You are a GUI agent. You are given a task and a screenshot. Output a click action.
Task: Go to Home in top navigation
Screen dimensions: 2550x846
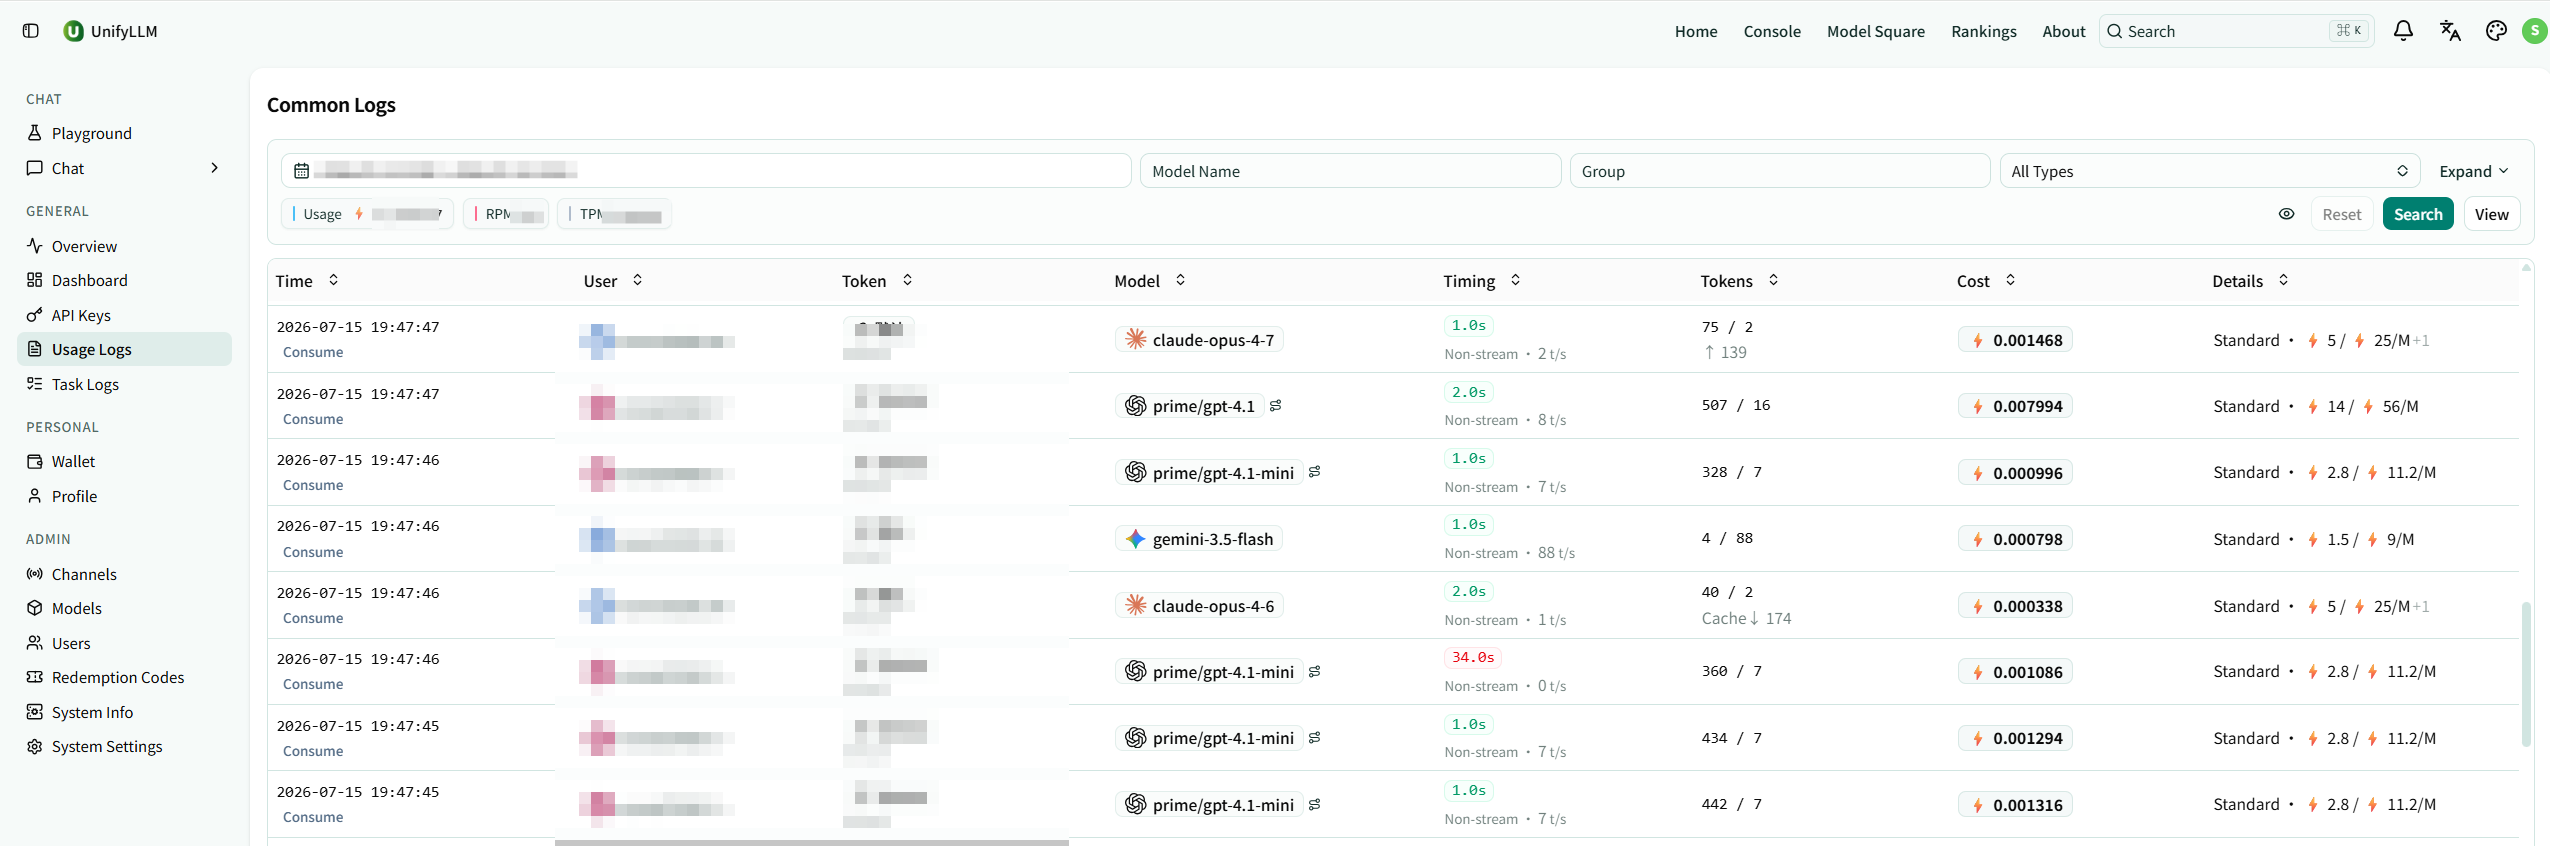tap(1696, 31)
